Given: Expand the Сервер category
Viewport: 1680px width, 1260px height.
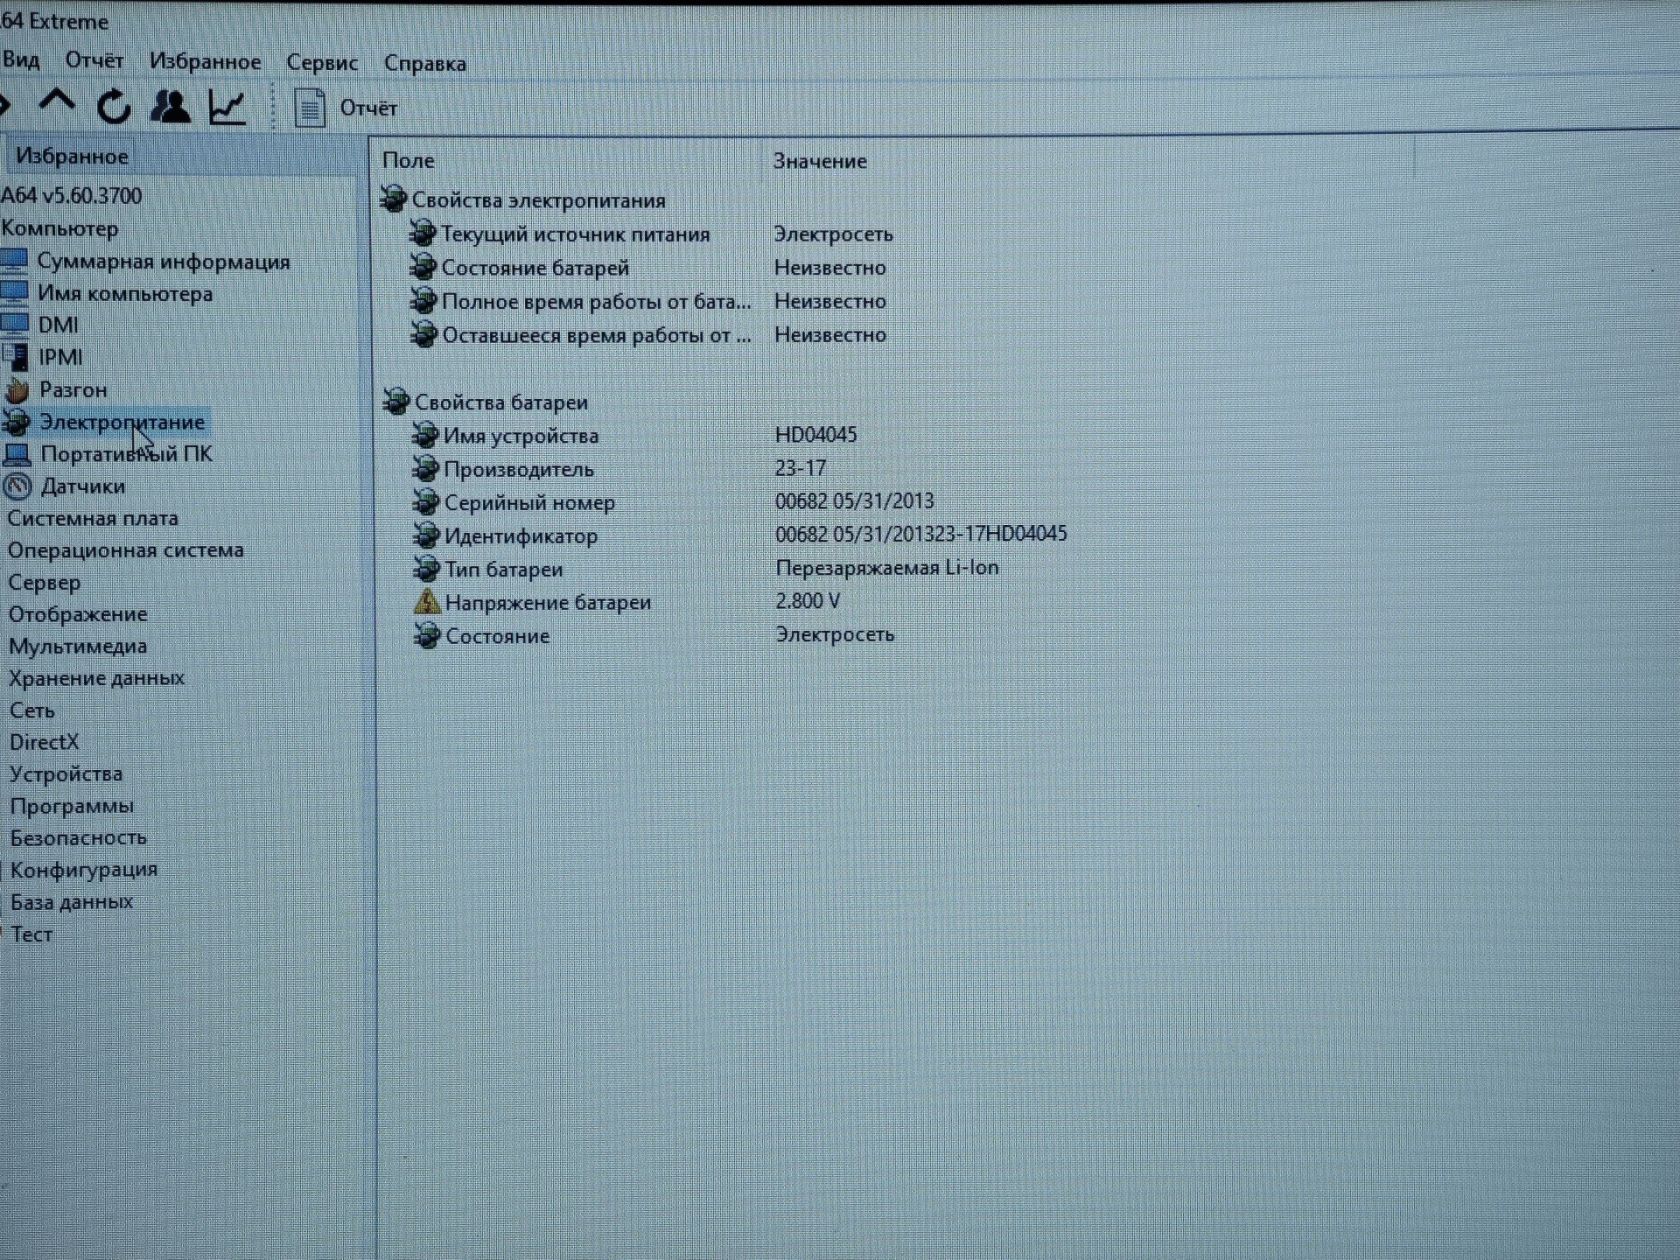Looking at the screenshot, I should (44, 582).
